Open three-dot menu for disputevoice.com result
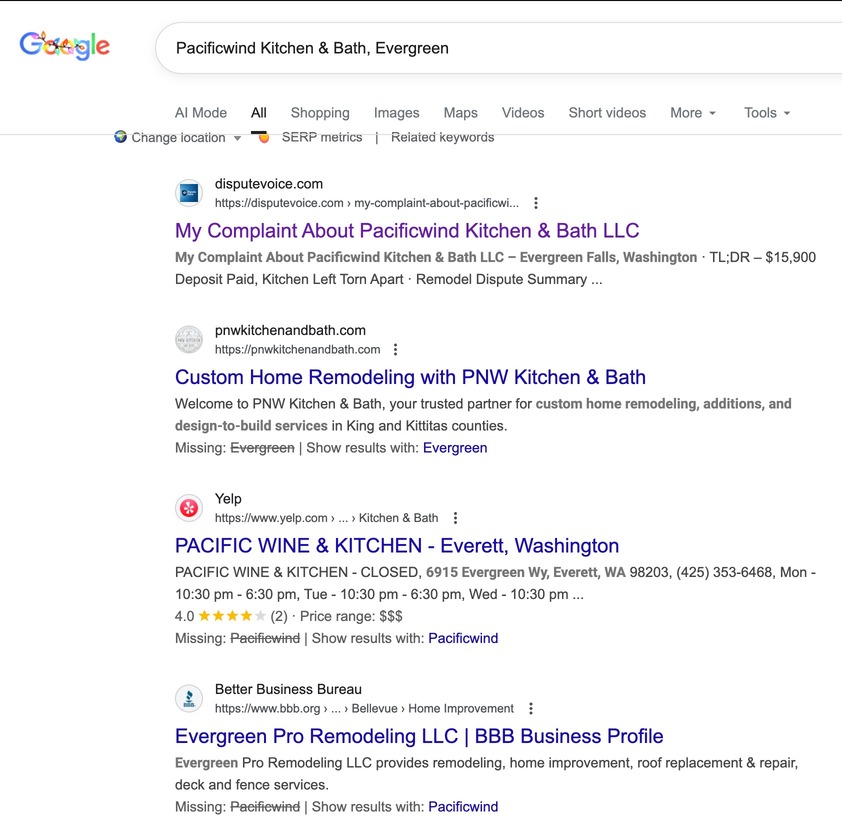 click(x=536, y=203)
